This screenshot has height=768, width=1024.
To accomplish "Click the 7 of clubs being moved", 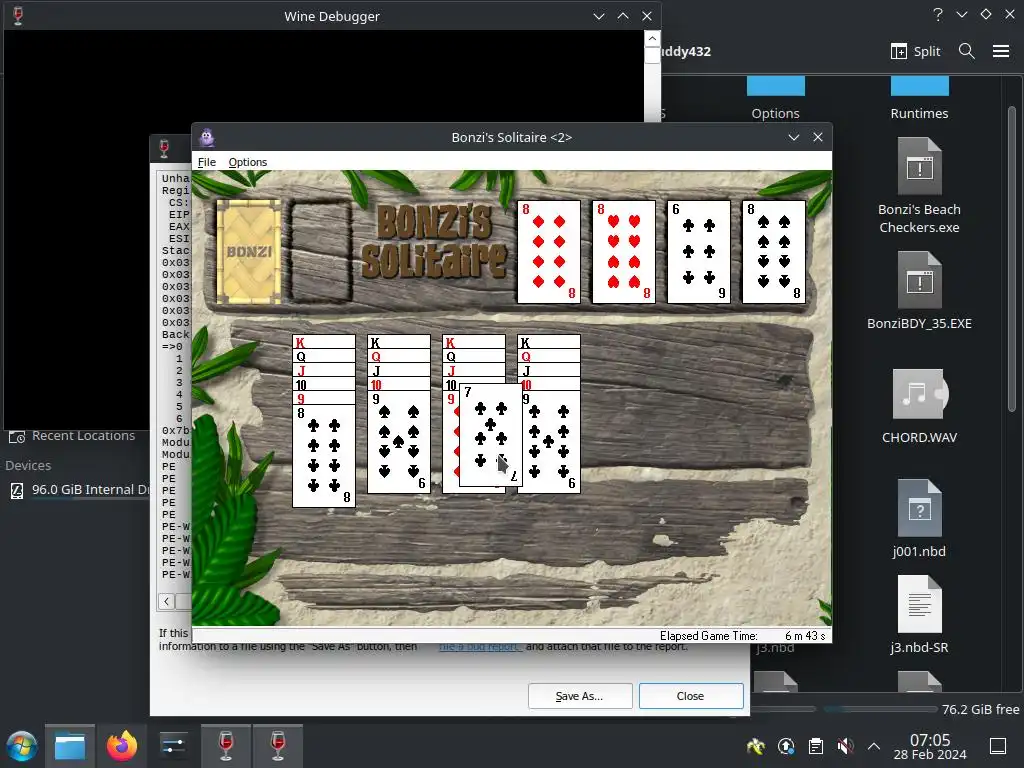I will point(490,435).
